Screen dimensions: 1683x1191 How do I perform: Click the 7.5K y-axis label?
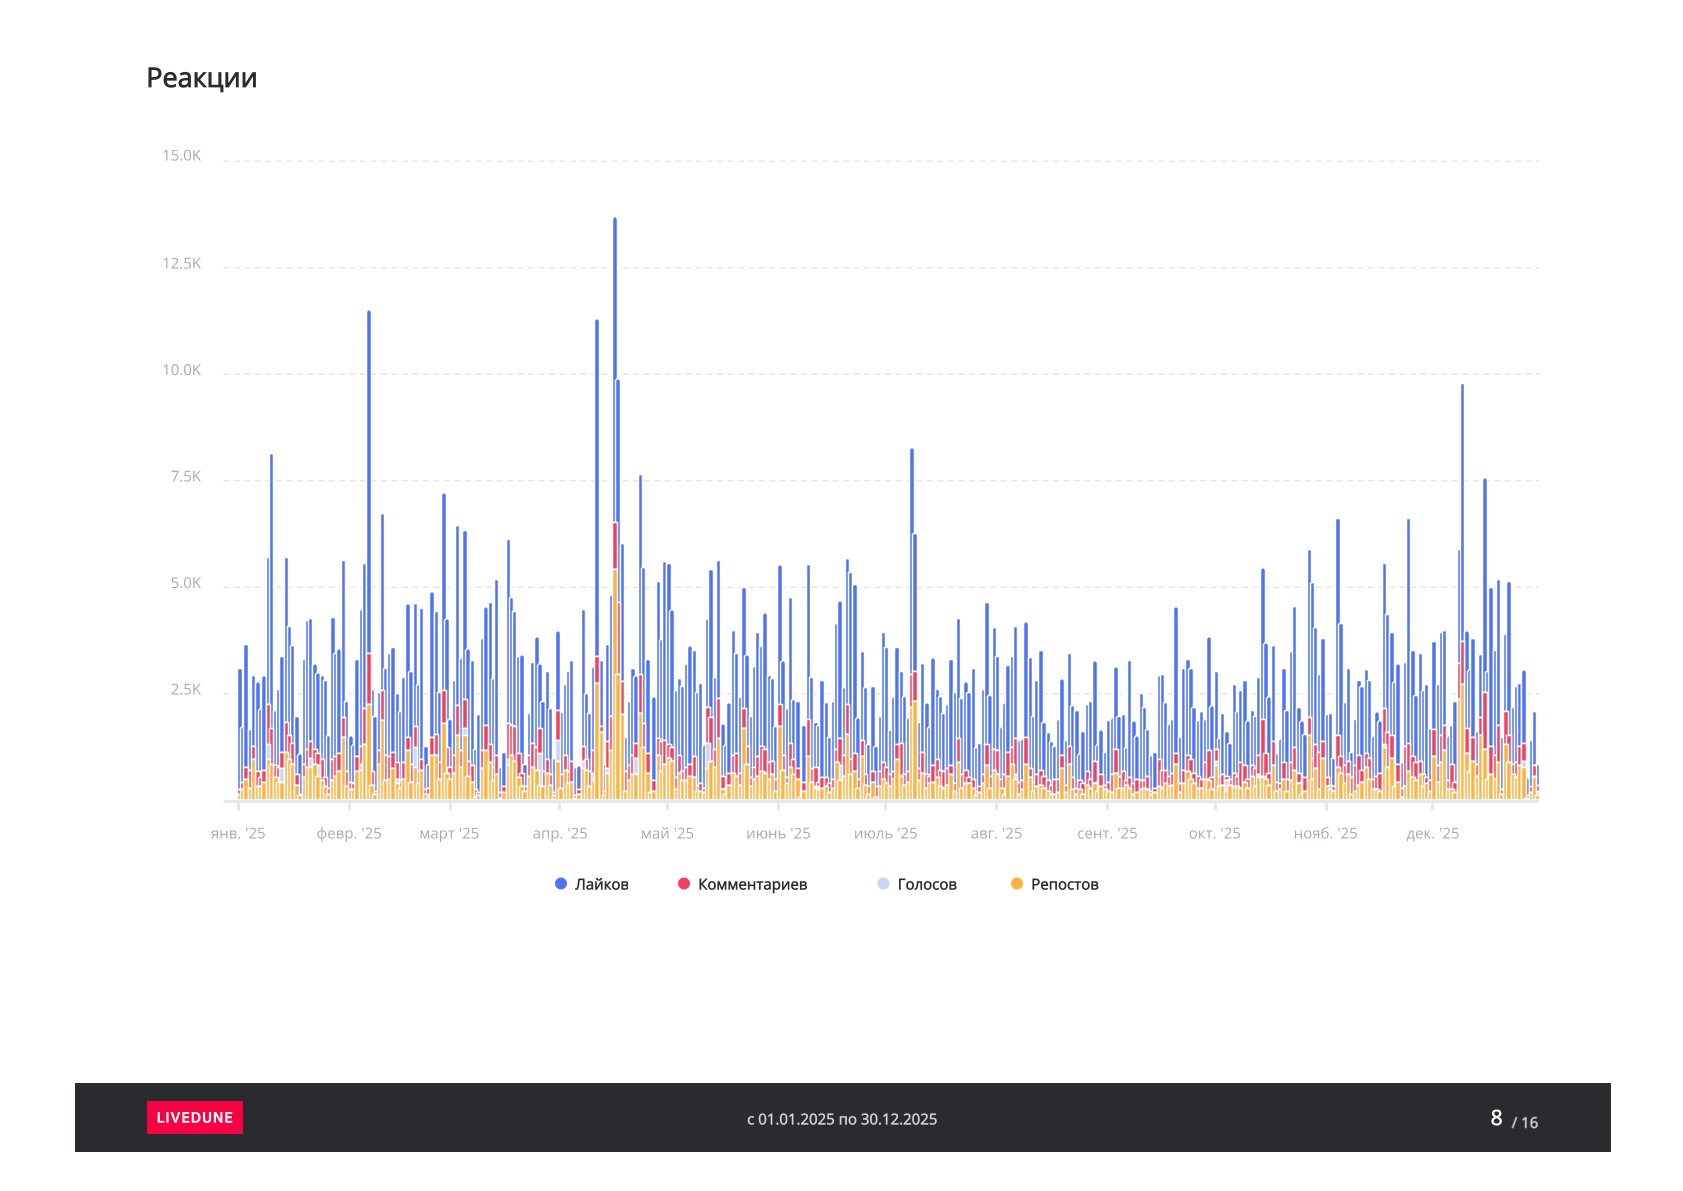(x=185, y=477)
